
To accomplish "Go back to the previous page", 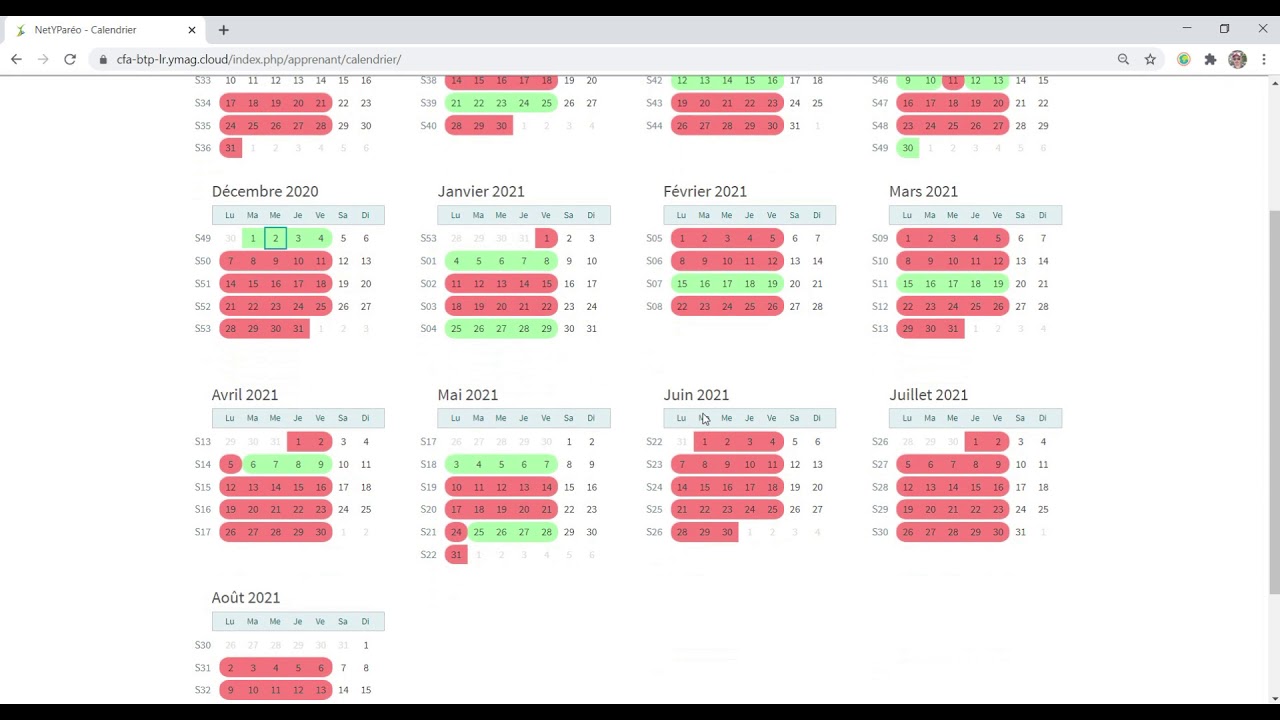I will point(16,60).
